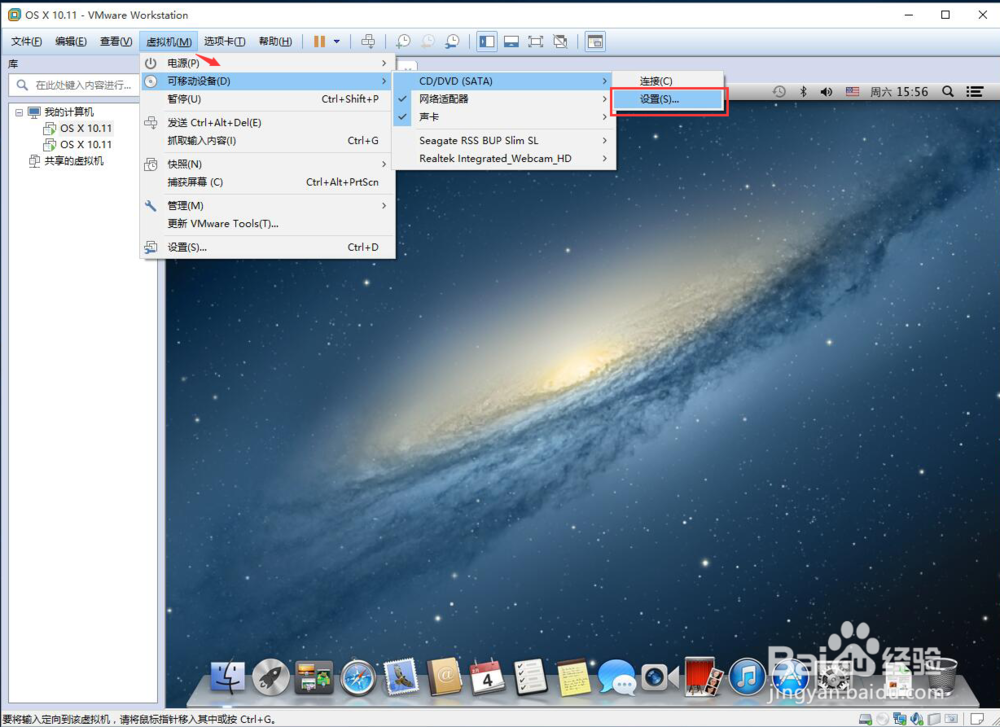Open 设置(S)... with the Ctrl+D shortcut label
The height and width of the screenshot is (727, 1000).
coord(267,247)
